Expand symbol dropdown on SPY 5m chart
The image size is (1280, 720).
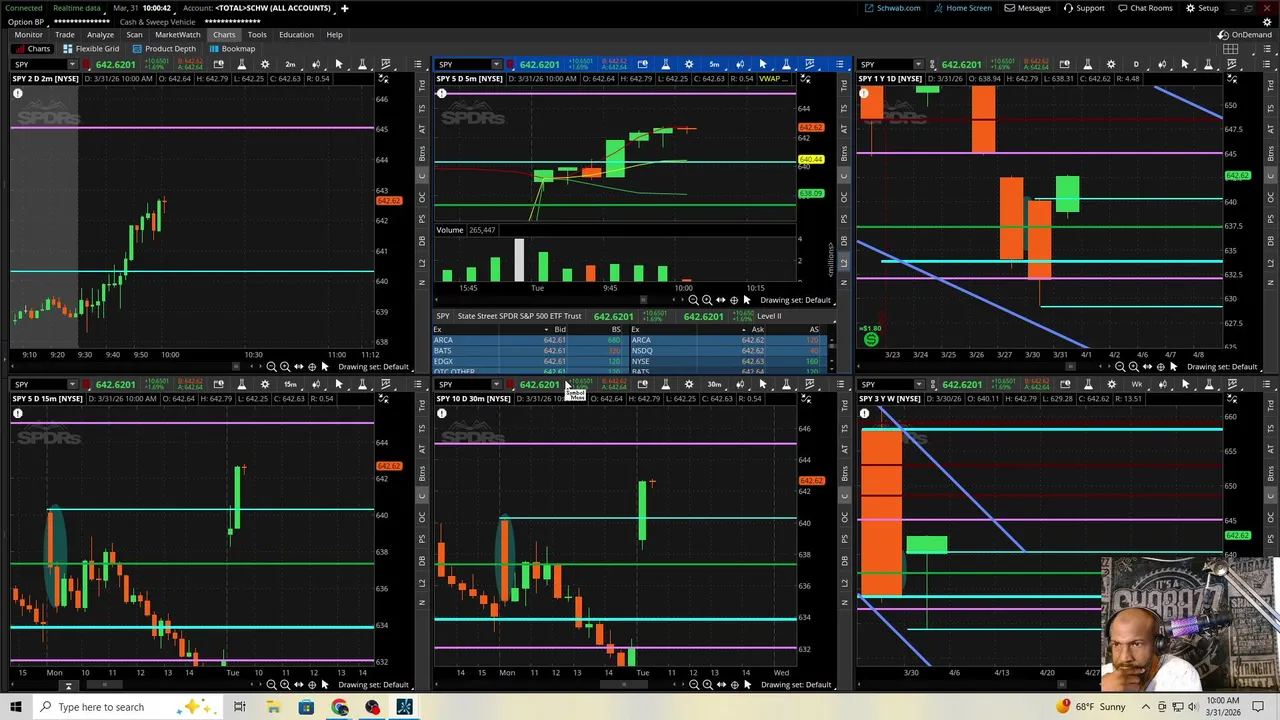495,64
